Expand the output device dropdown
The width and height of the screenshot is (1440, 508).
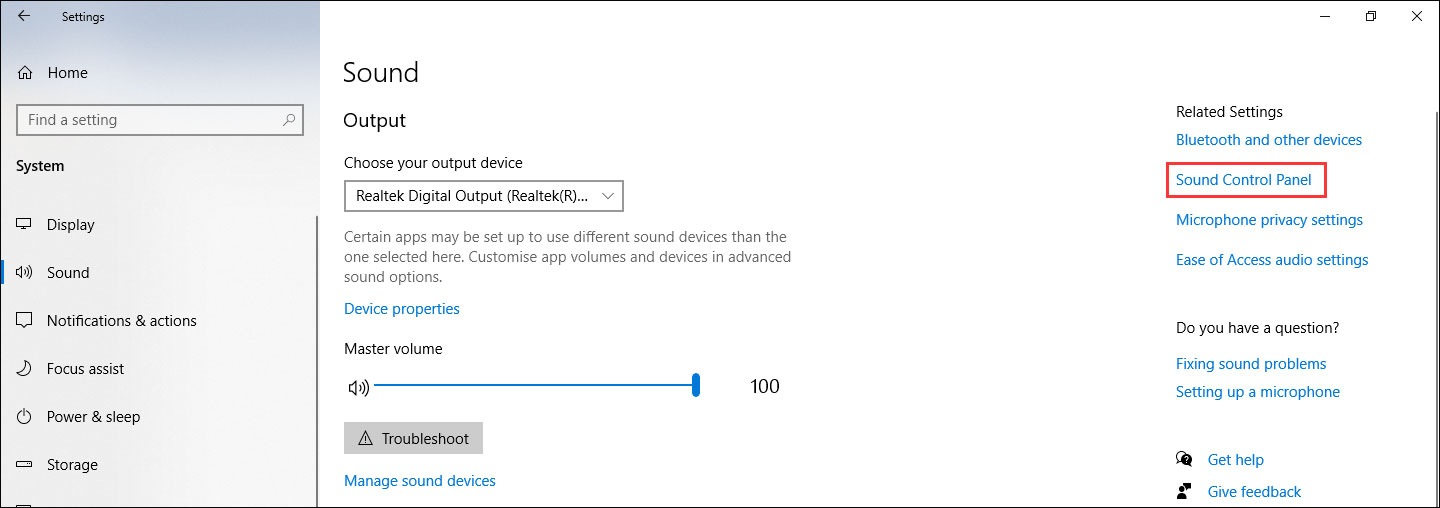pyautogui.click(x=483, y=196)
